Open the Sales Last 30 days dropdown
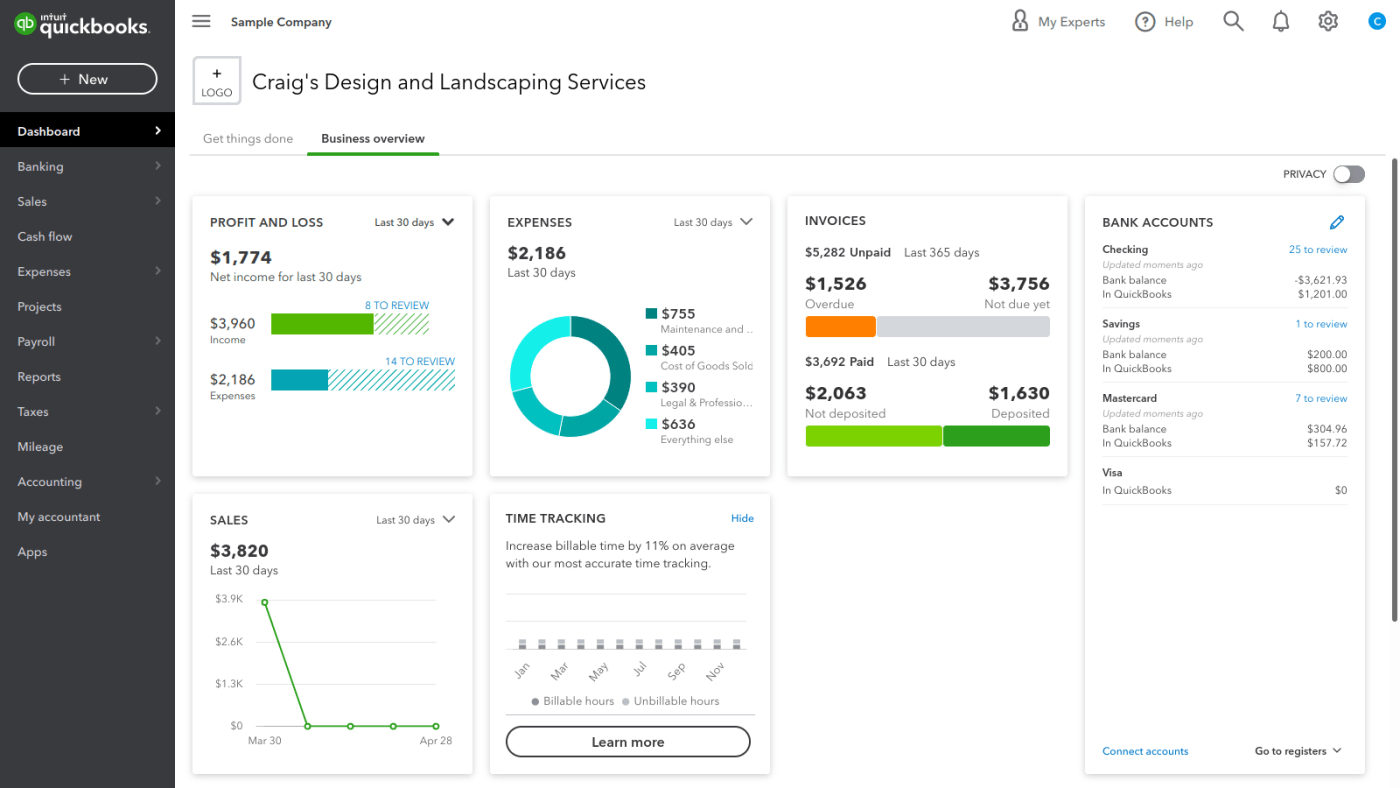Viewport: 1400px width, 788px height. tap(414, 519)
